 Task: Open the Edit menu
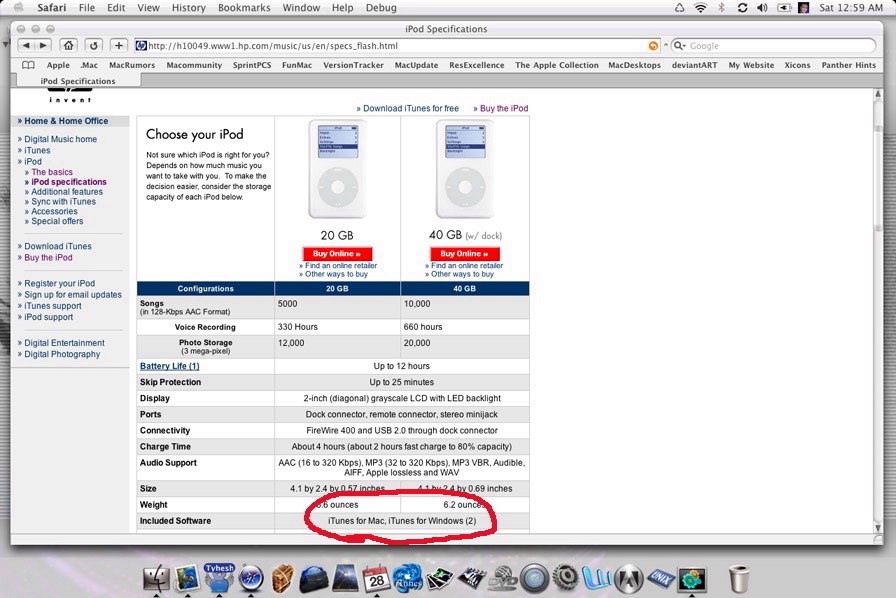click(x=116, y=8)
